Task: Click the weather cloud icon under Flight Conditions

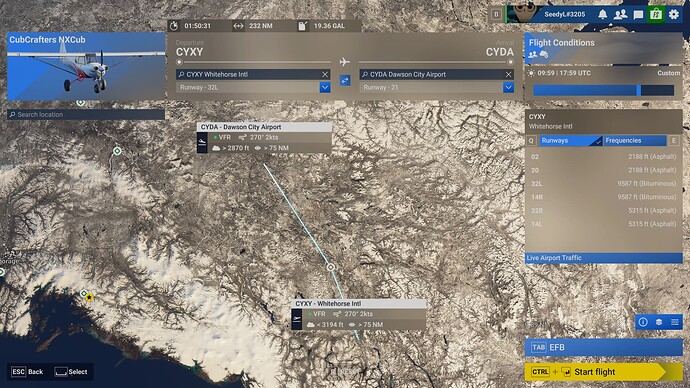Action: [x=544, y=55]
